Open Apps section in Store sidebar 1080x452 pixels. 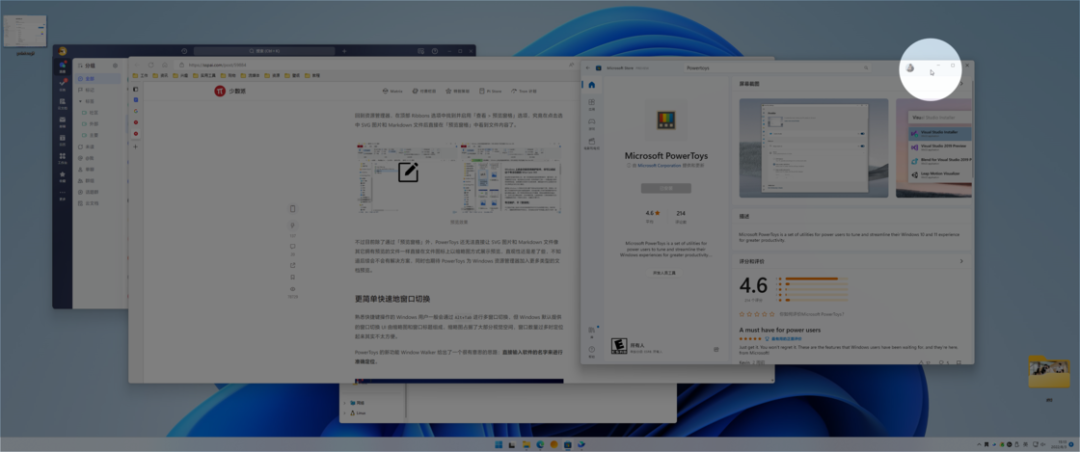591,104
